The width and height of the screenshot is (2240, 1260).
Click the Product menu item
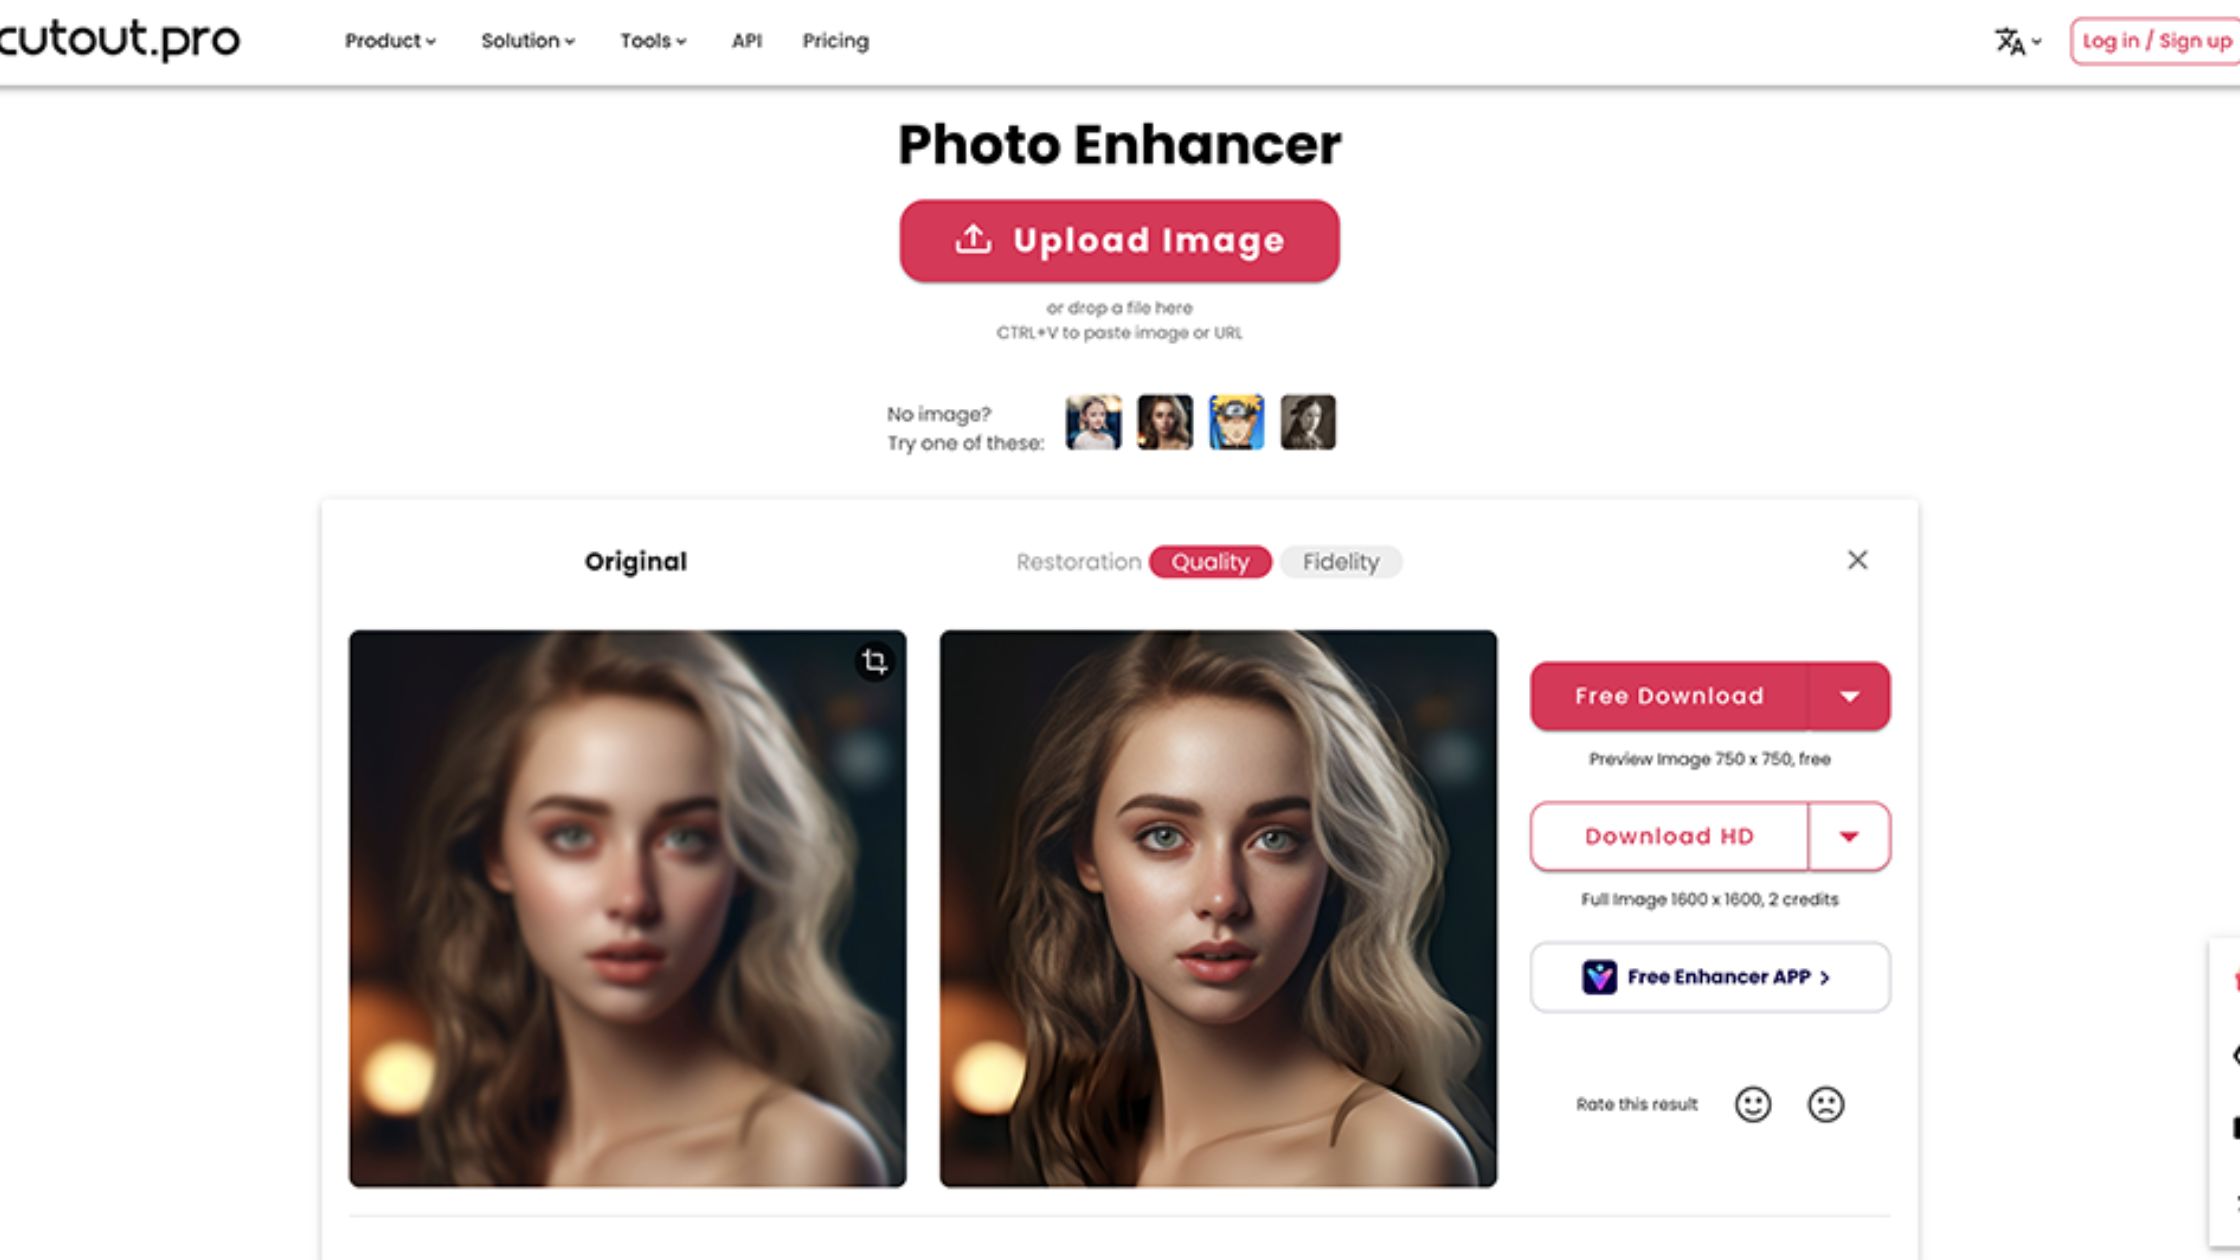(x=388, y=42)
